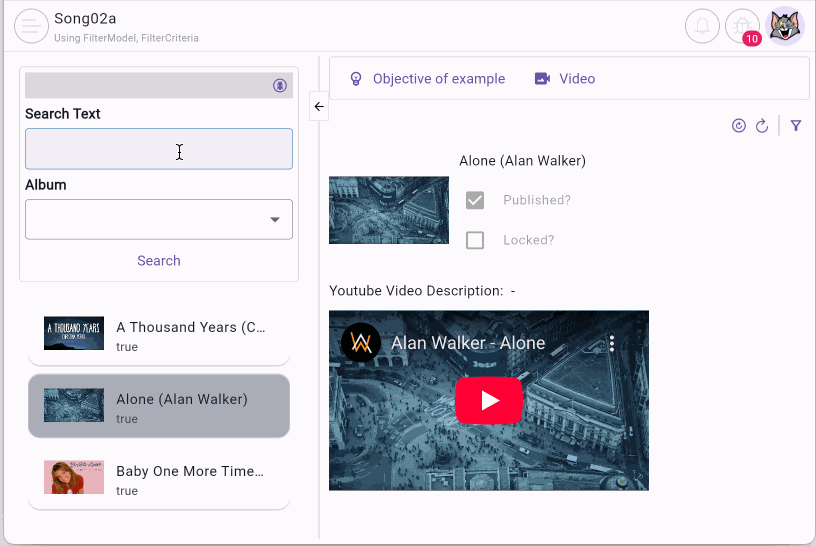Click the Search Text input field
816x546 pixels.
pyautogui.click(x=159, y=149)
